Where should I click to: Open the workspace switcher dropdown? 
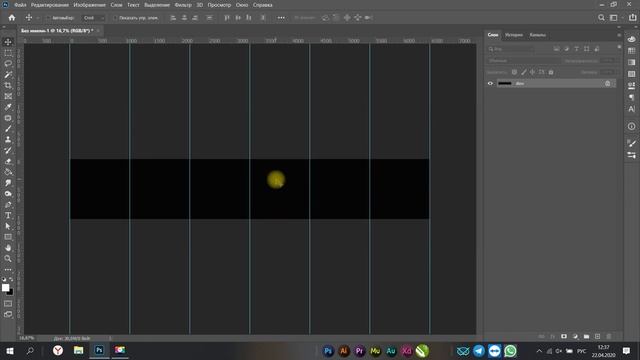(616, 18)
